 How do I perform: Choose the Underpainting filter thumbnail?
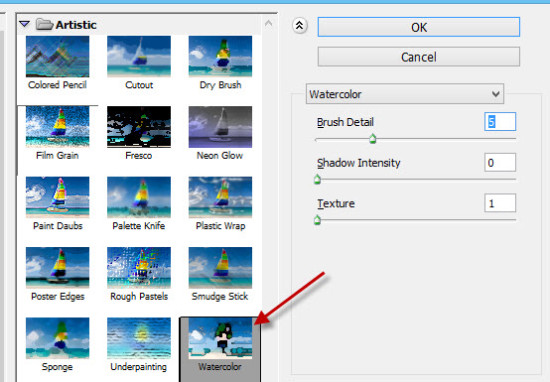[139, 338]
